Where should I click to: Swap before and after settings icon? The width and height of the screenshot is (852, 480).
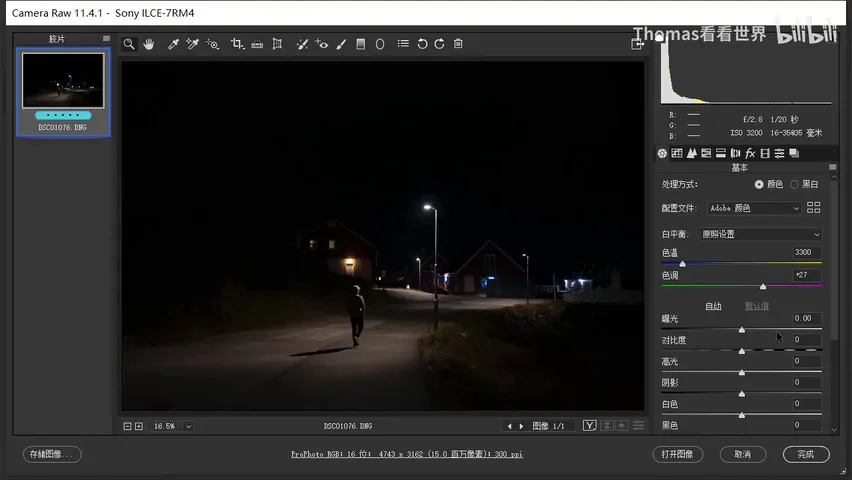click(x=607, y=426)
